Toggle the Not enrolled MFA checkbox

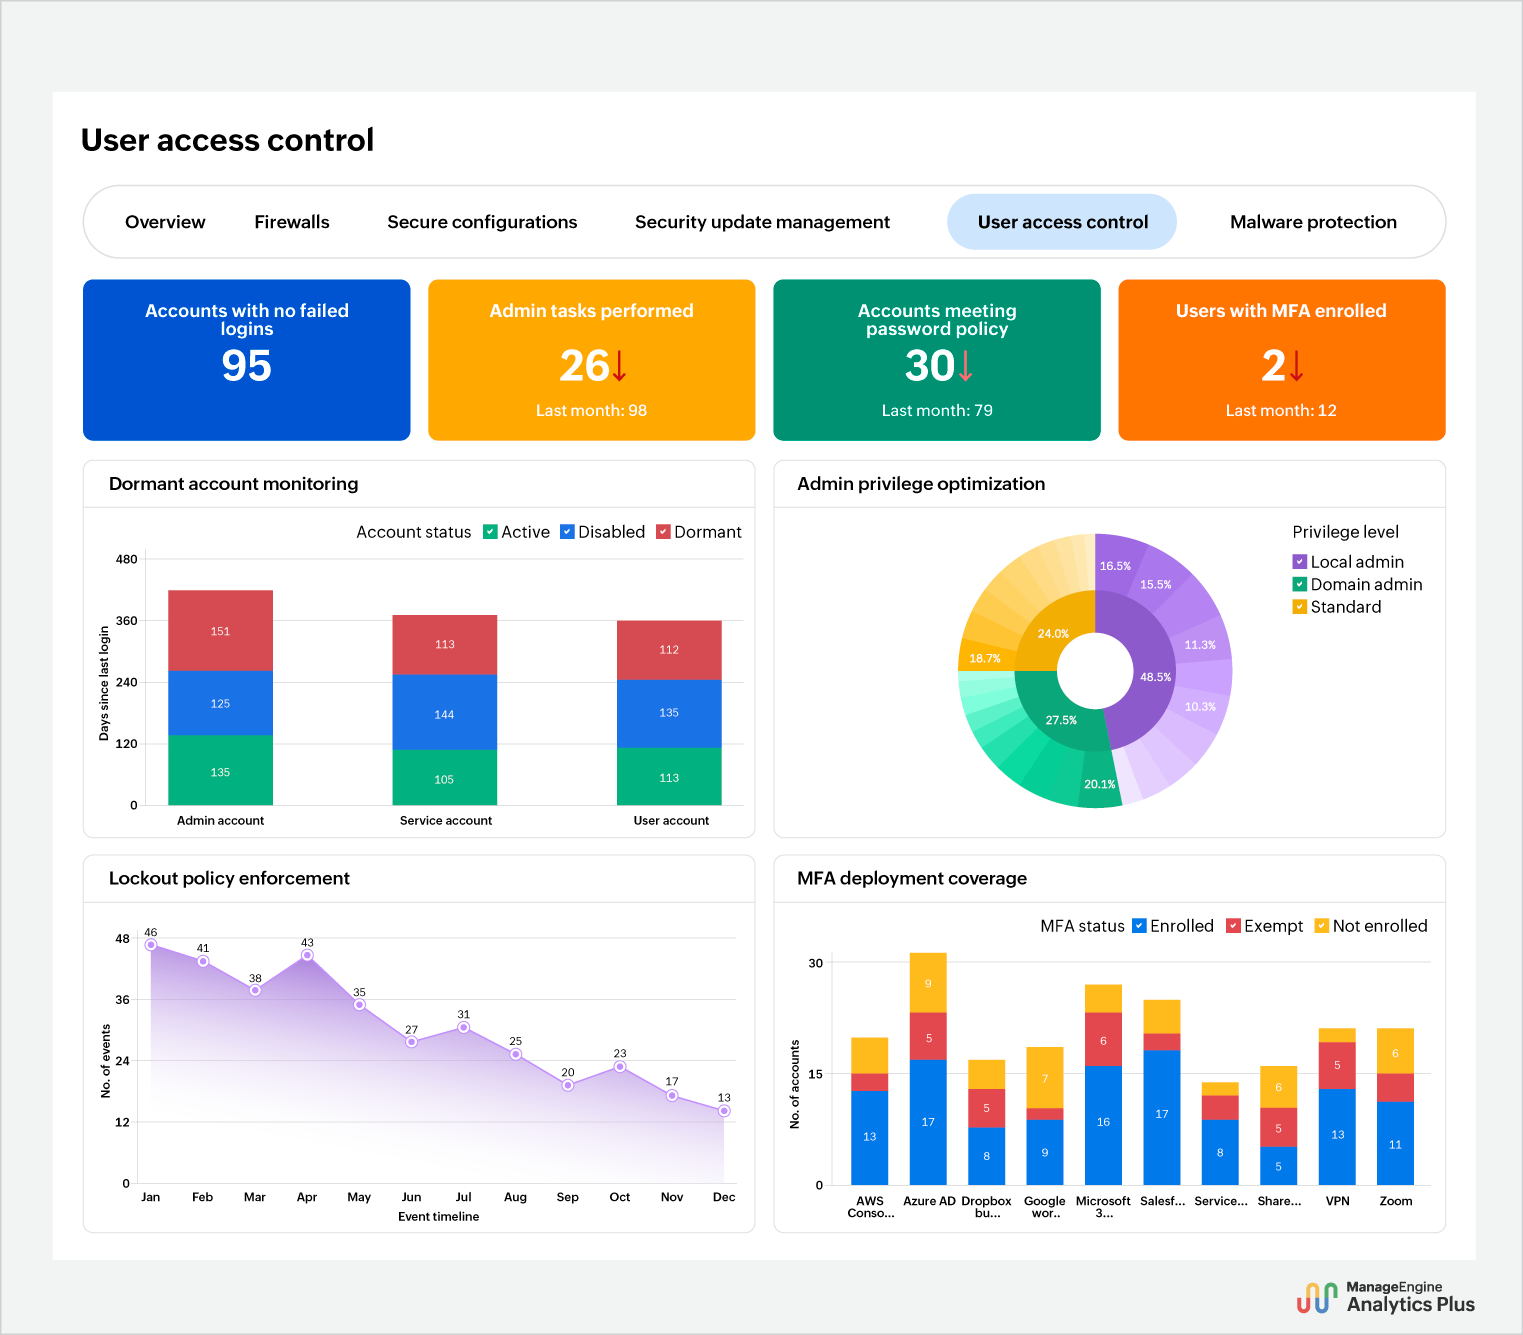tap(1322, 926)
